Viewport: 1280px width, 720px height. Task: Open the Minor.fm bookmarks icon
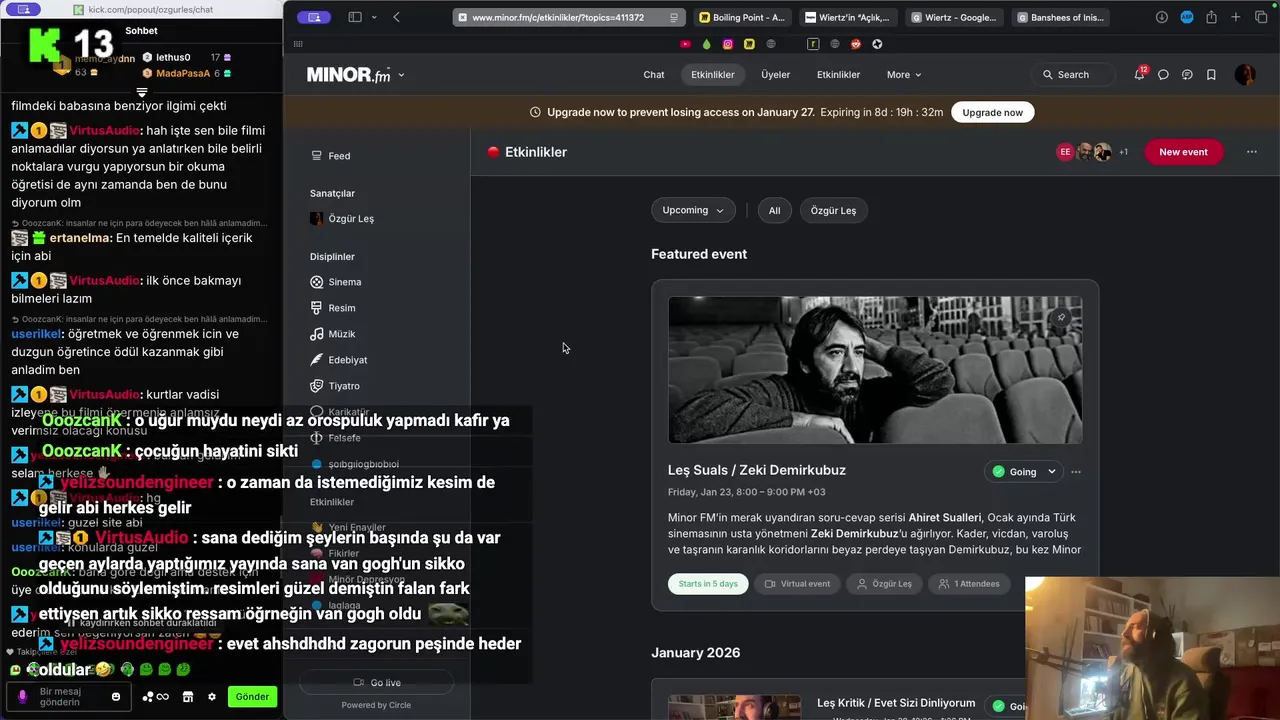tap(1211, 74)
